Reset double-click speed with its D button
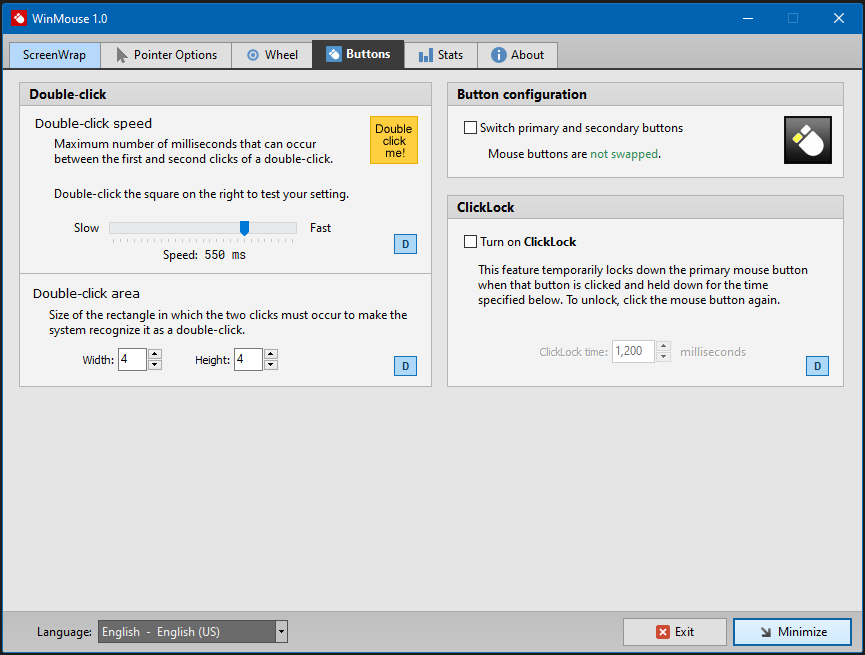The width and height of the screenshot is (865, 655). (x=405, y=244)
